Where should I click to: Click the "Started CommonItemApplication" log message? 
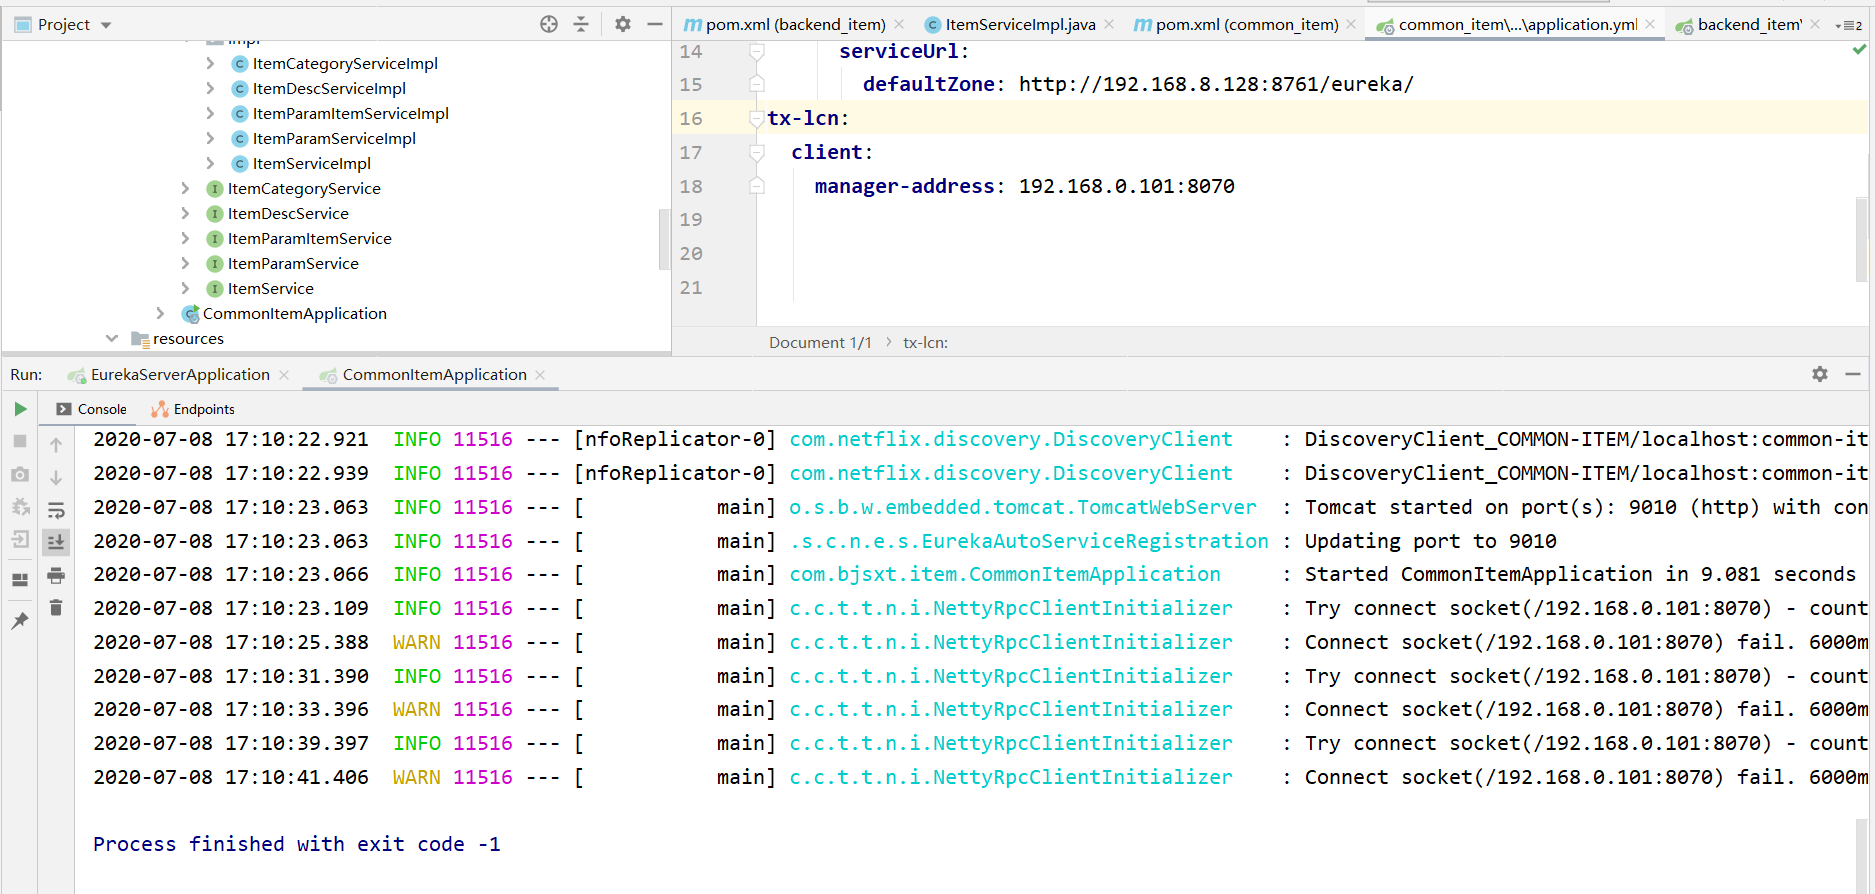[1580, 574]
